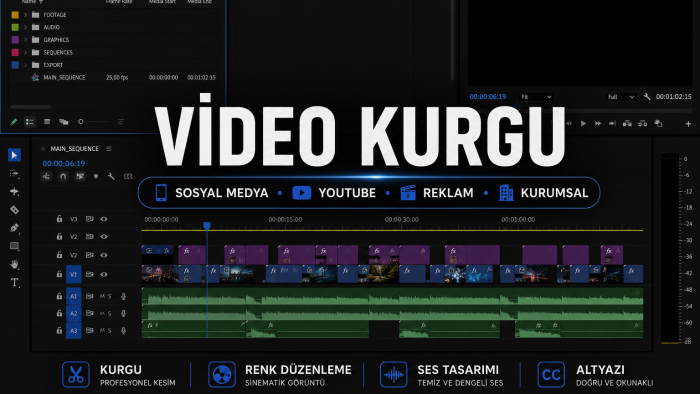
Task: Solo audio track A3
Action: point(109,331)
